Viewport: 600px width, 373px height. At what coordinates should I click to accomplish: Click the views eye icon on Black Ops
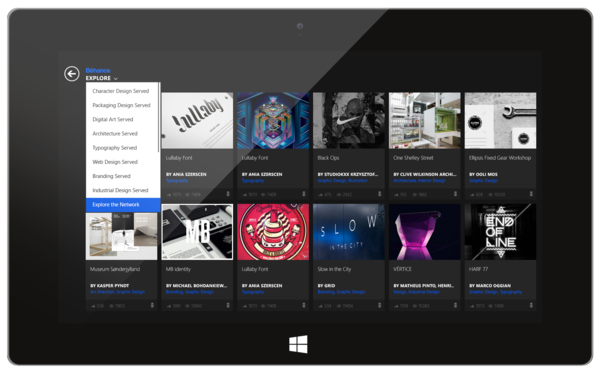coord(339,195)
